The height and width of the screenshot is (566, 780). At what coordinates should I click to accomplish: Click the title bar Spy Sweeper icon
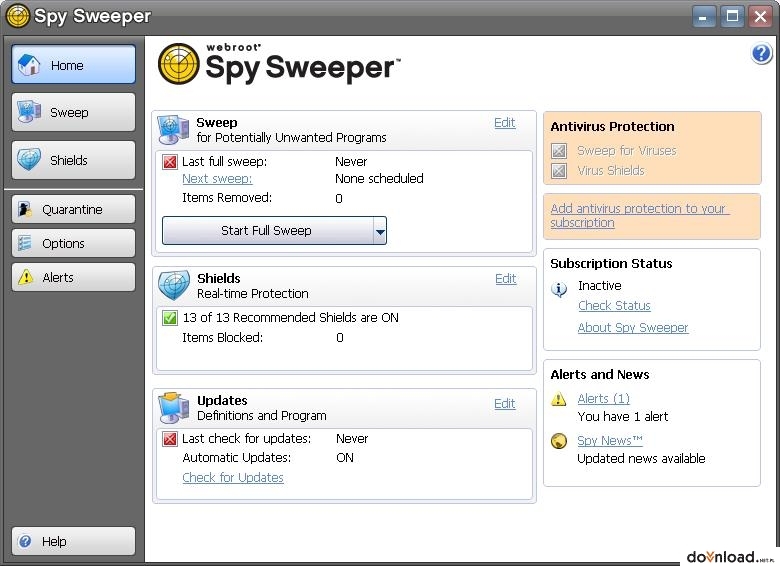(x=17, y=16)
